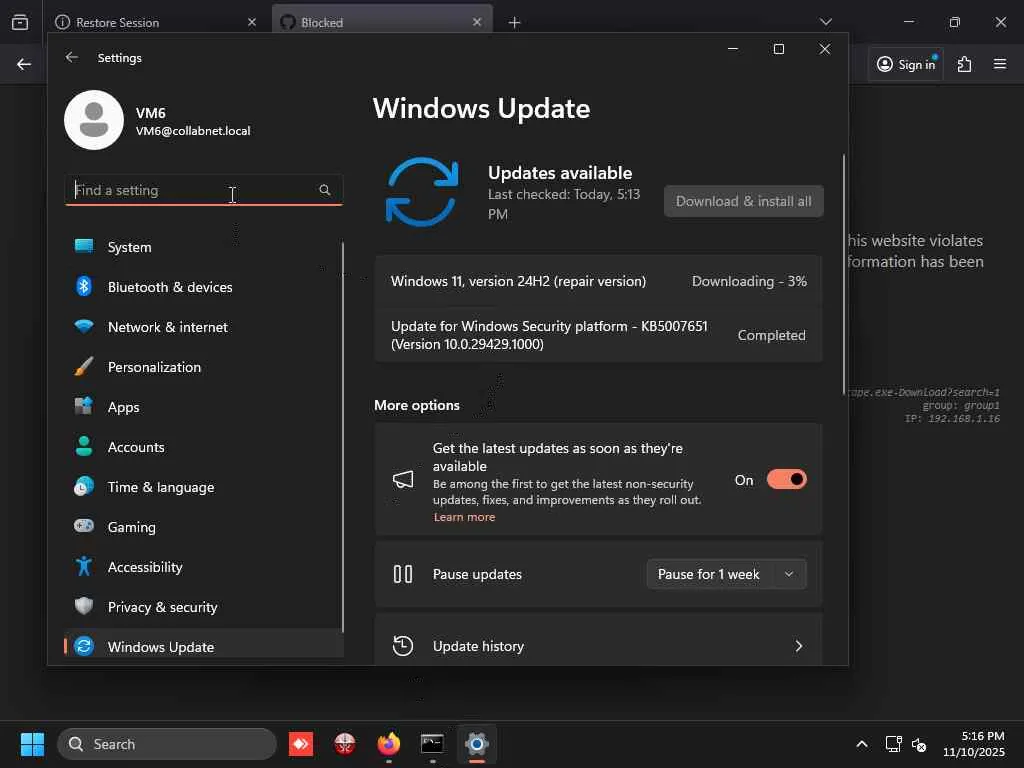Click KB5007651 security platform update row
The width and height of the screenshot is (1024, 768).
tap(598, 335)
